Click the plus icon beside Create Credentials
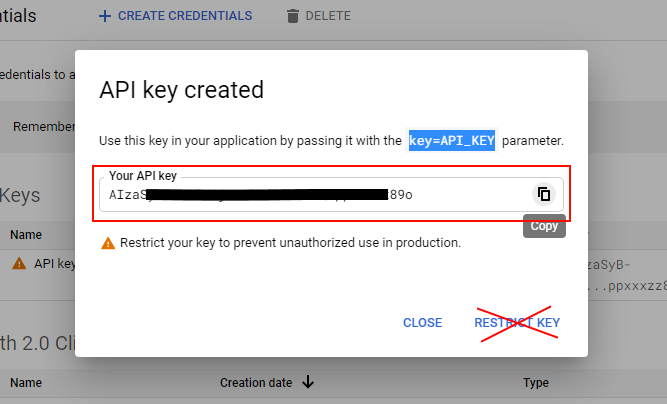The image size is (667, 404). point(105,16)
